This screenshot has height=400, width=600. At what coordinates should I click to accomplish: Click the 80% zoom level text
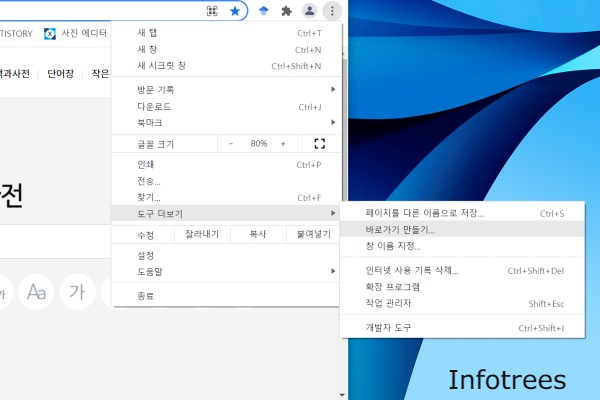coord(259,144)
